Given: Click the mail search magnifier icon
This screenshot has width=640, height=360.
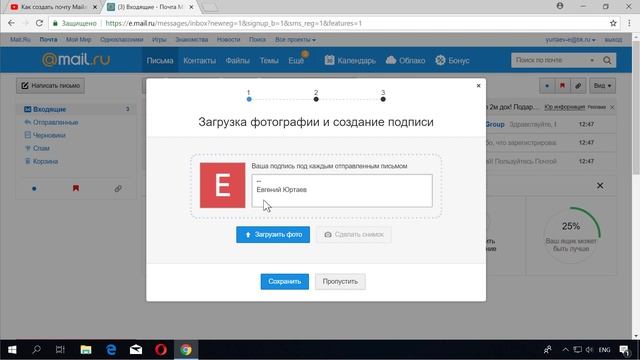Looking at the screenshot, I should pos(607,60).
